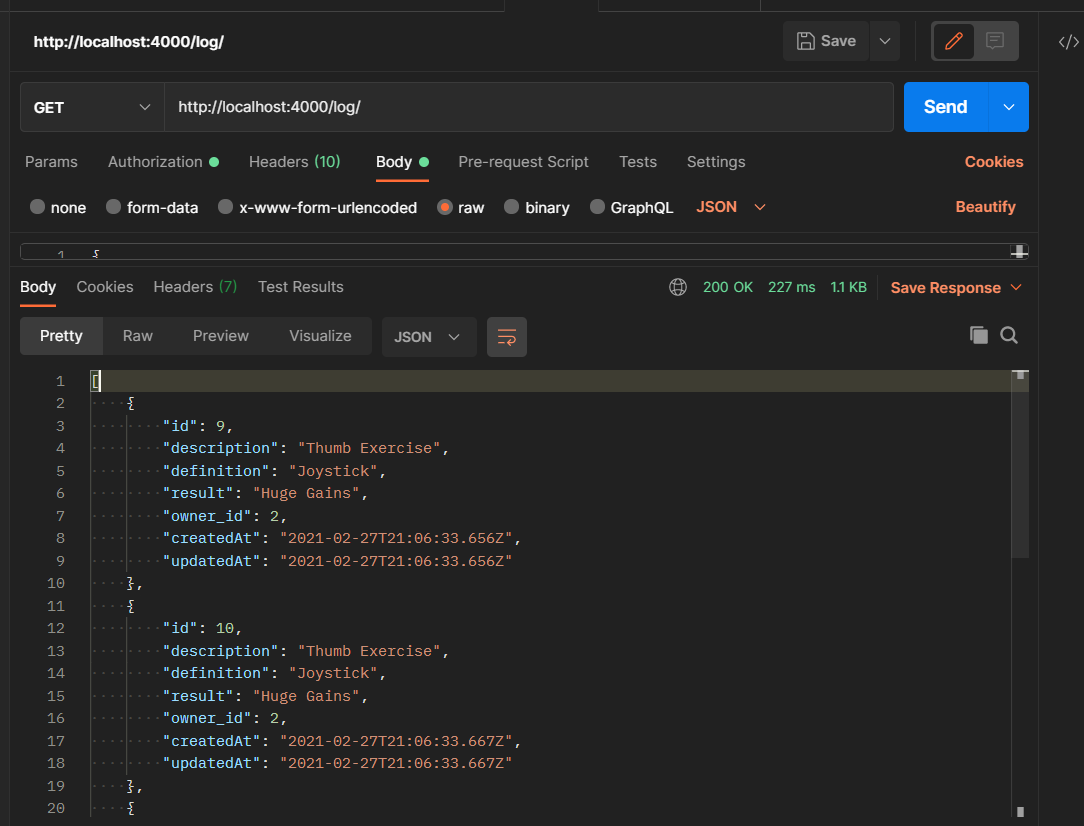The height and width of the screenshot is (826, 1084).
Task: Click Beautify to format the JSON body
Action: point(985,207)
